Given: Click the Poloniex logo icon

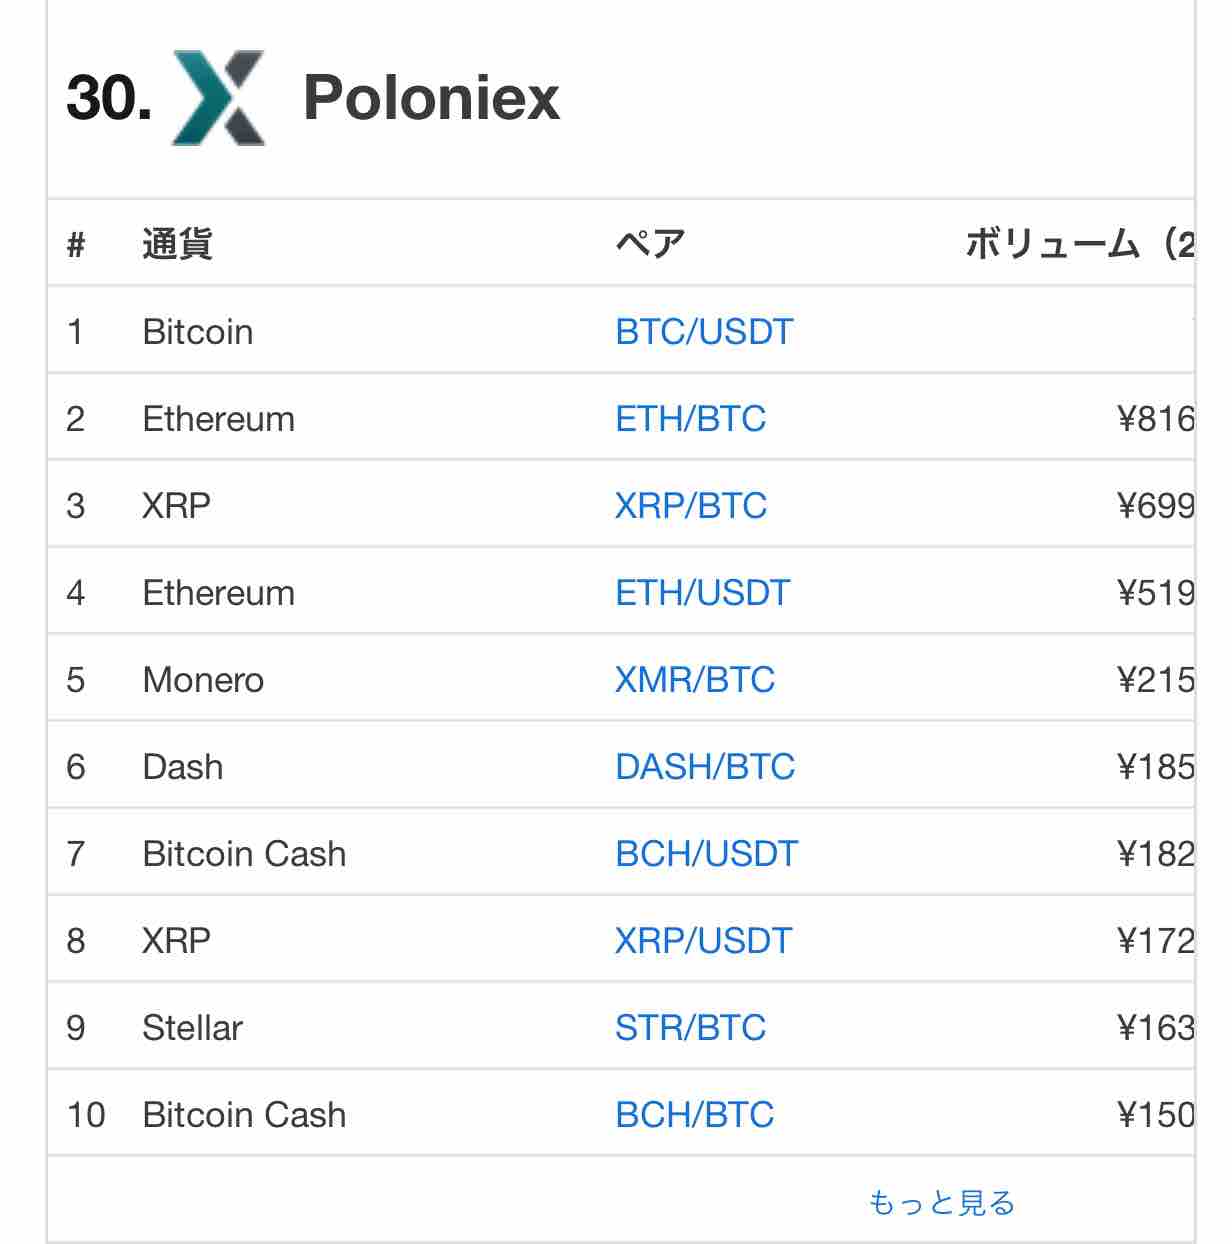Looking at the screenshot, I should (x=219, y=98).
